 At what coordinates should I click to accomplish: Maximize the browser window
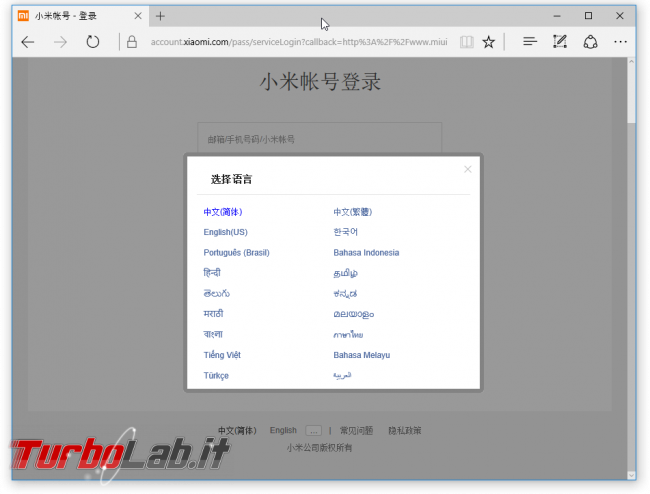pos(588,16)
